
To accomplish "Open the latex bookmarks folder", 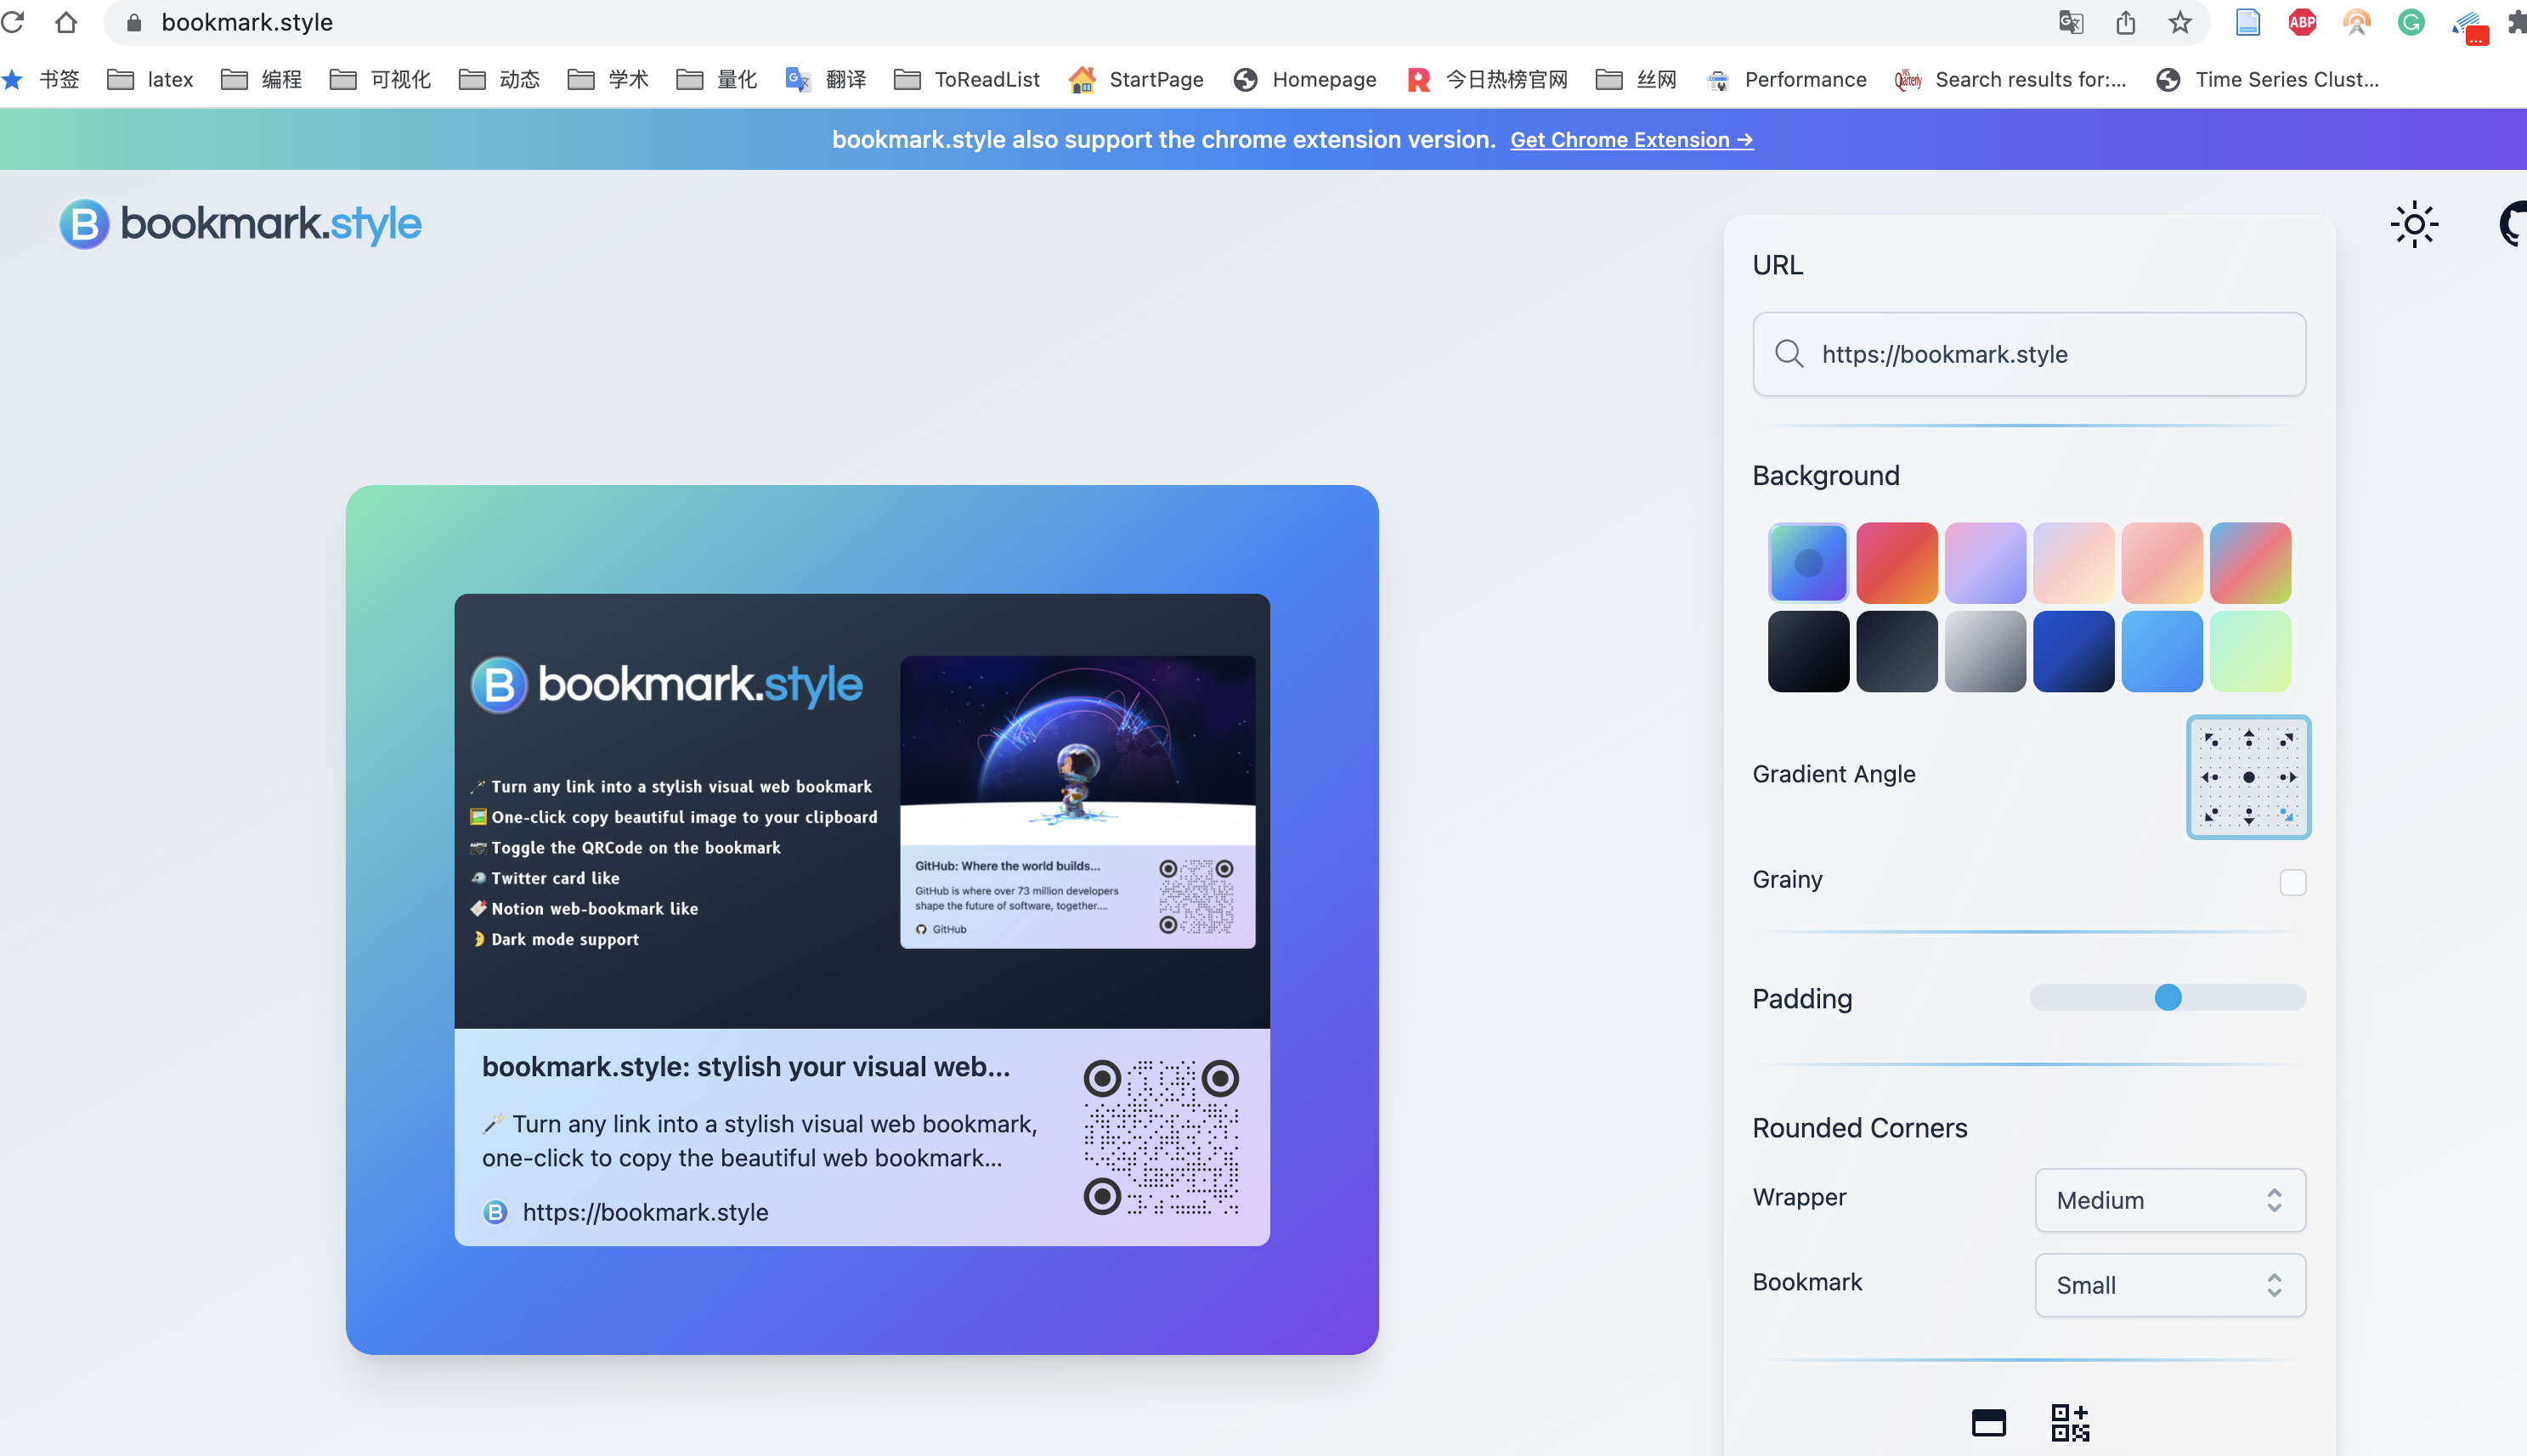I will click(x=150, y=79).
